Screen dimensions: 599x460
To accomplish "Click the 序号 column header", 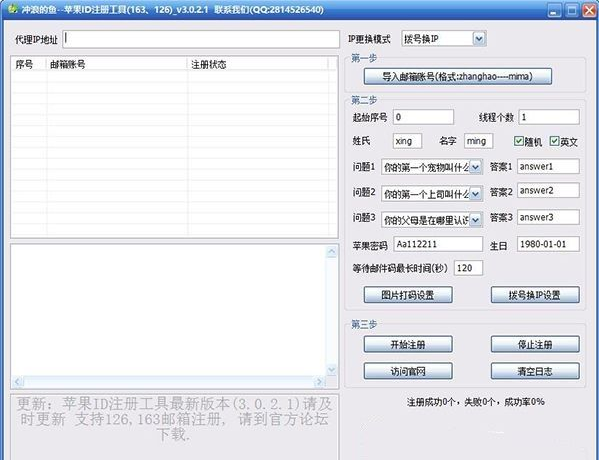I will pos(29,64).
